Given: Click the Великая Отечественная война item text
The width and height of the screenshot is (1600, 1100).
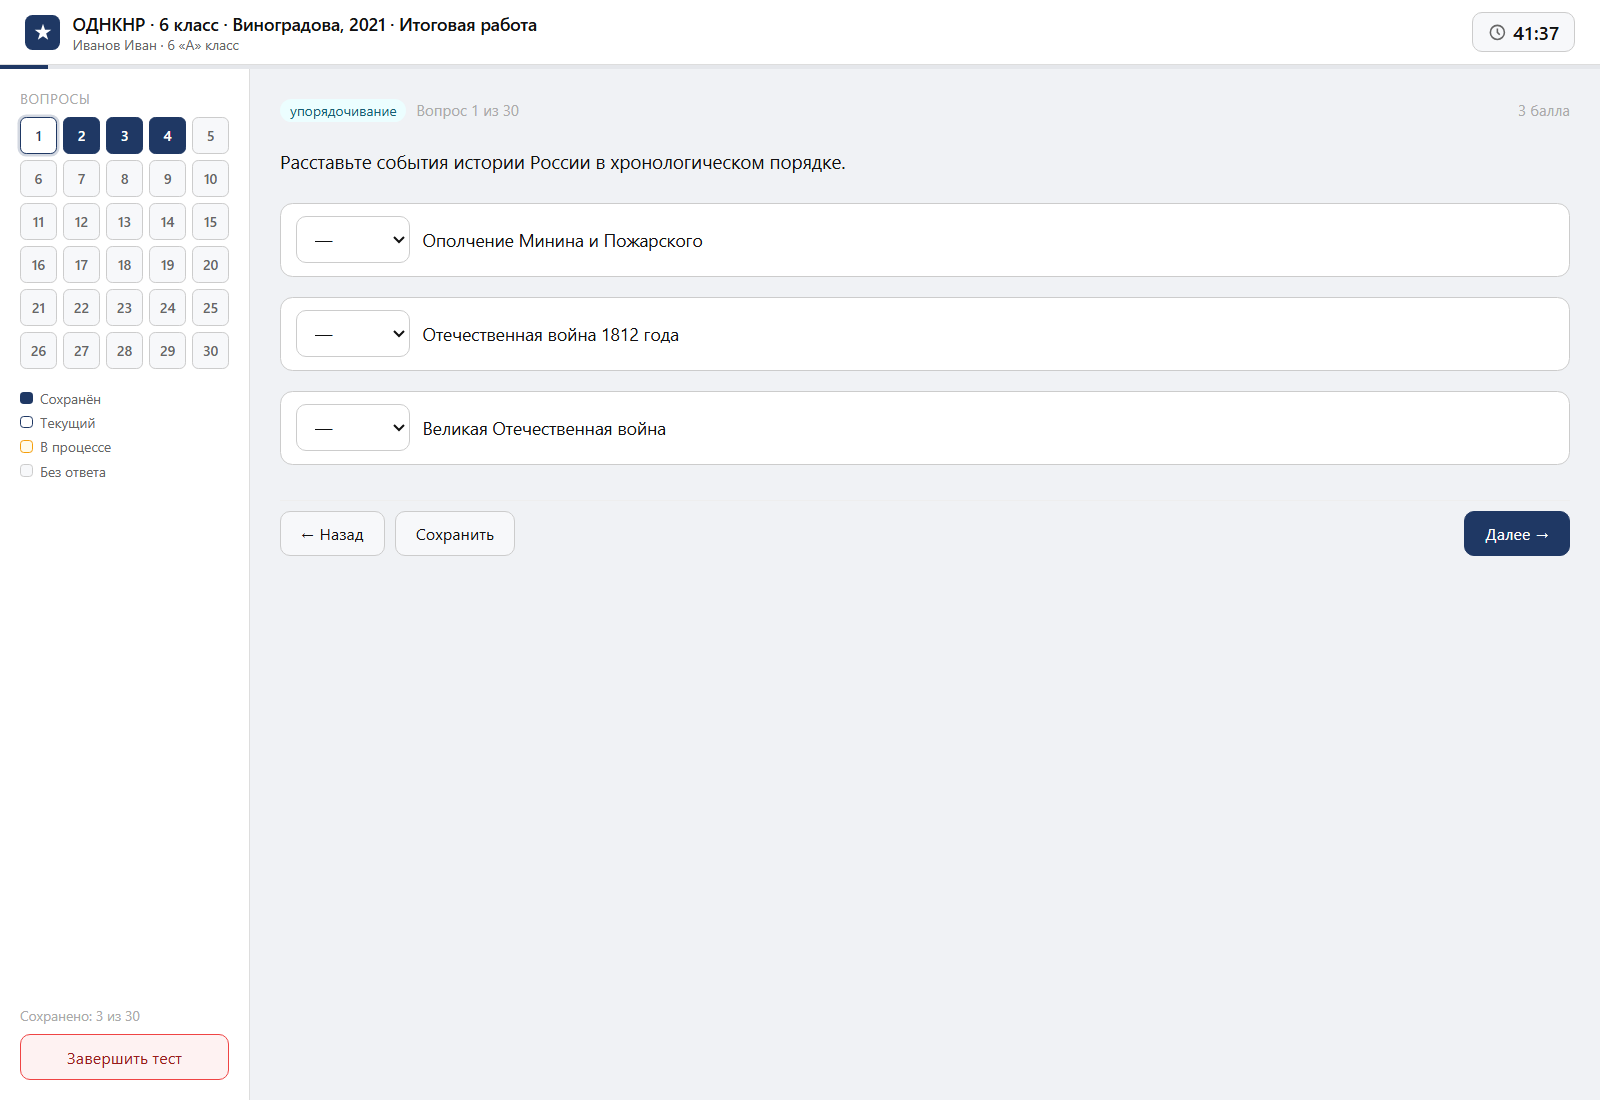Looking at the screenshot, I should [x=544, y=429].
